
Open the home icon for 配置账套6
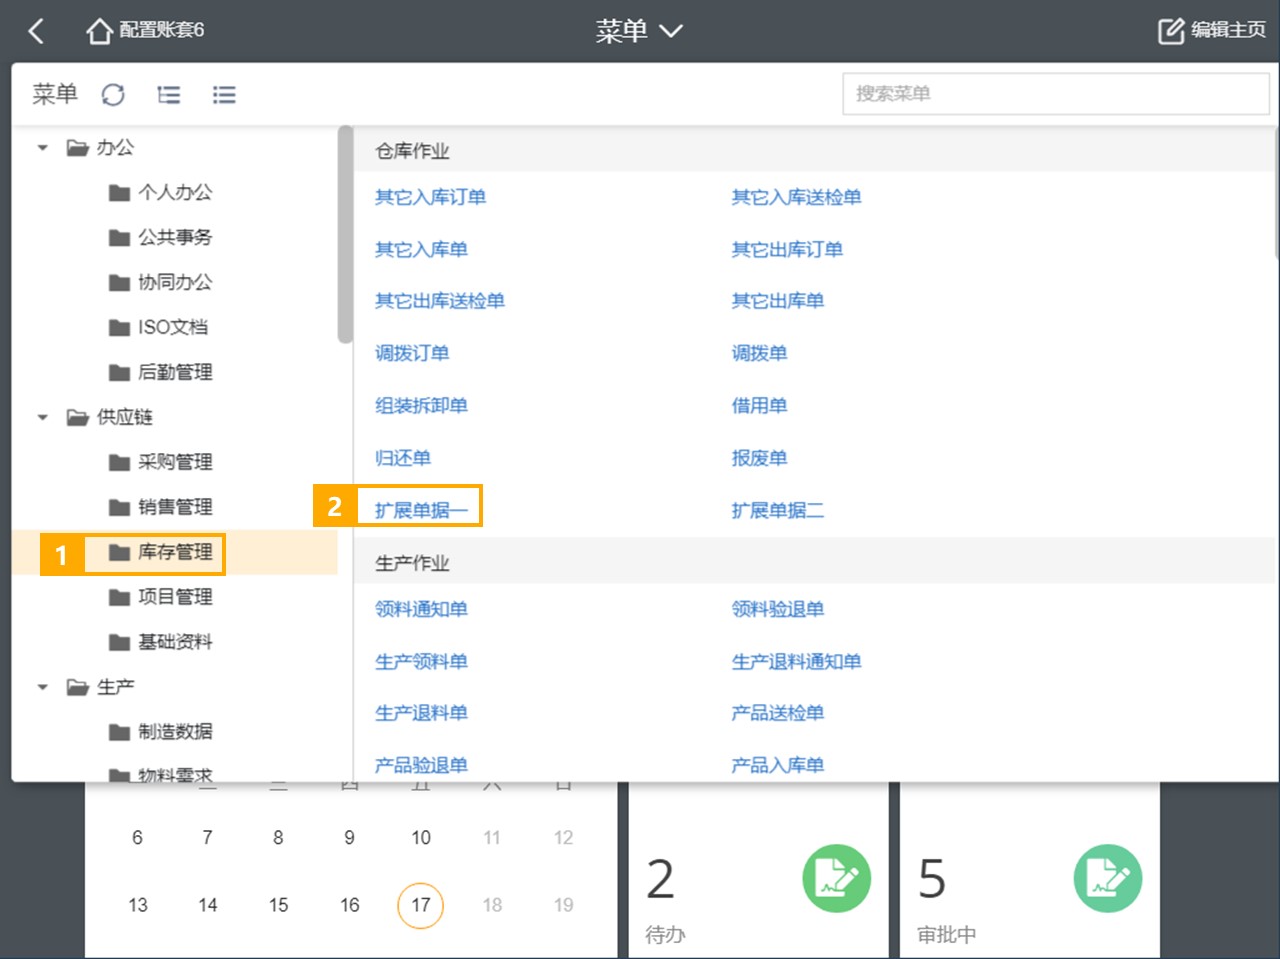click(99, 31)
